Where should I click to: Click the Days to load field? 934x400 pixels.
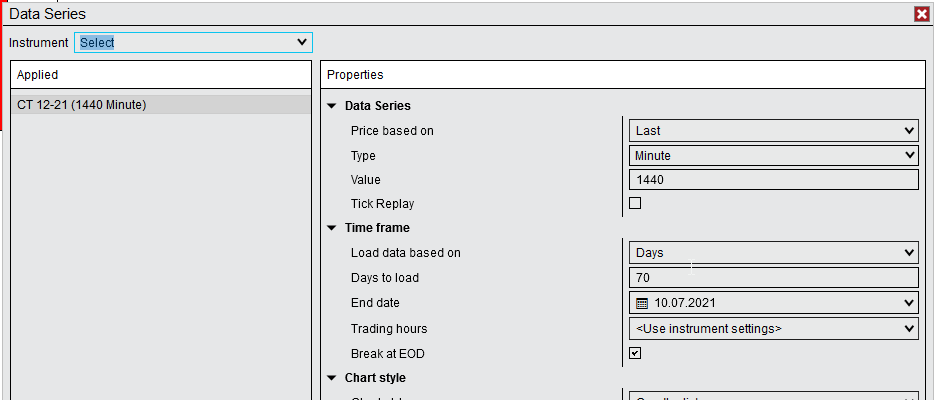[774, 277]
